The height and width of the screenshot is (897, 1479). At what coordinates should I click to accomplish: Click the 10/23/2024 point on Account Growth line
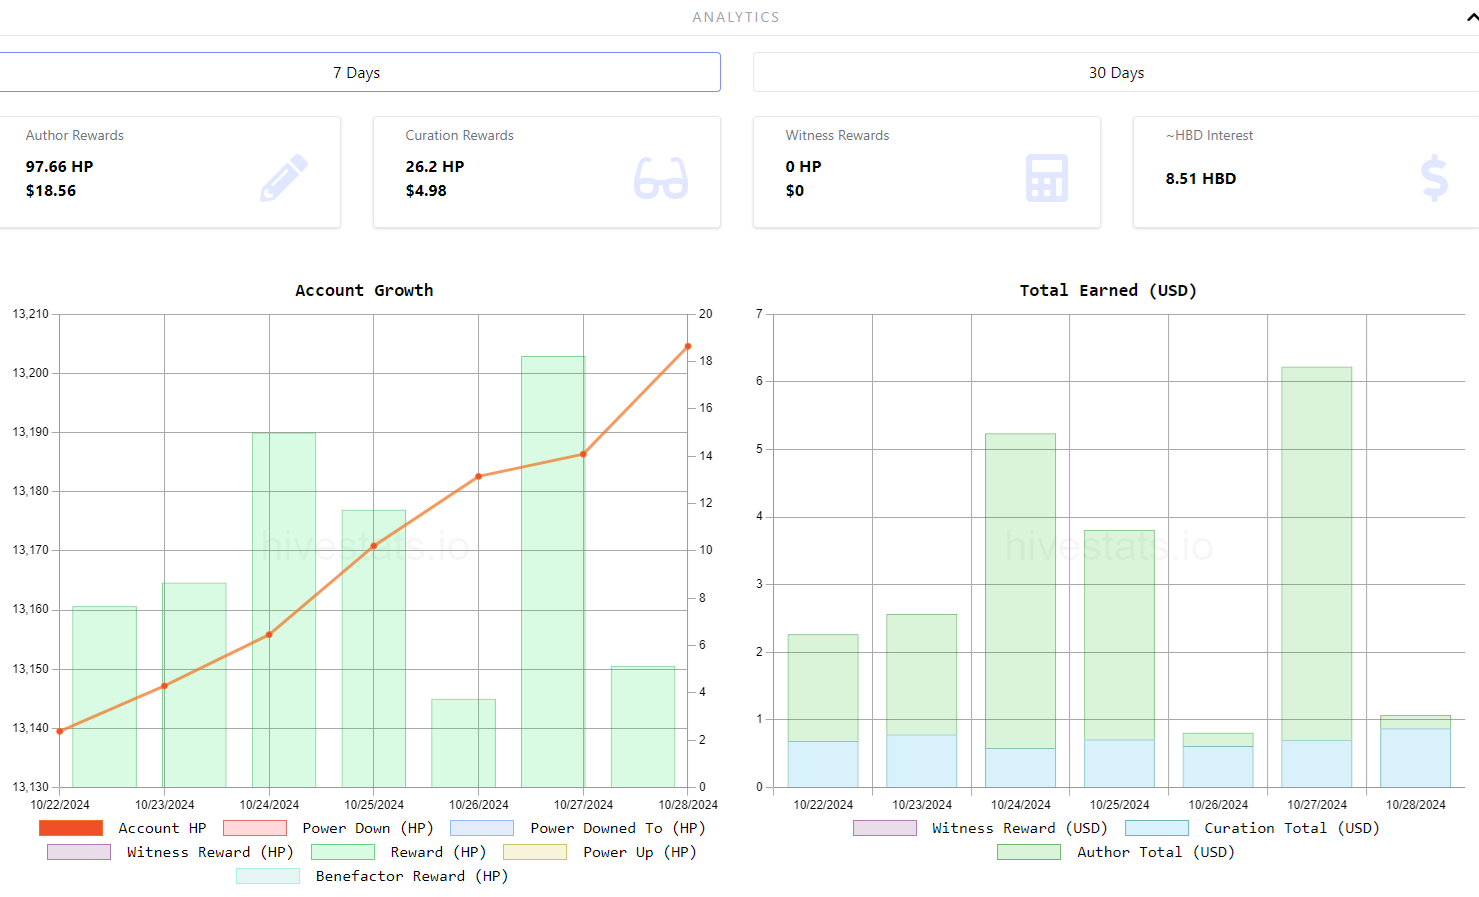click(x=165, y=686)
